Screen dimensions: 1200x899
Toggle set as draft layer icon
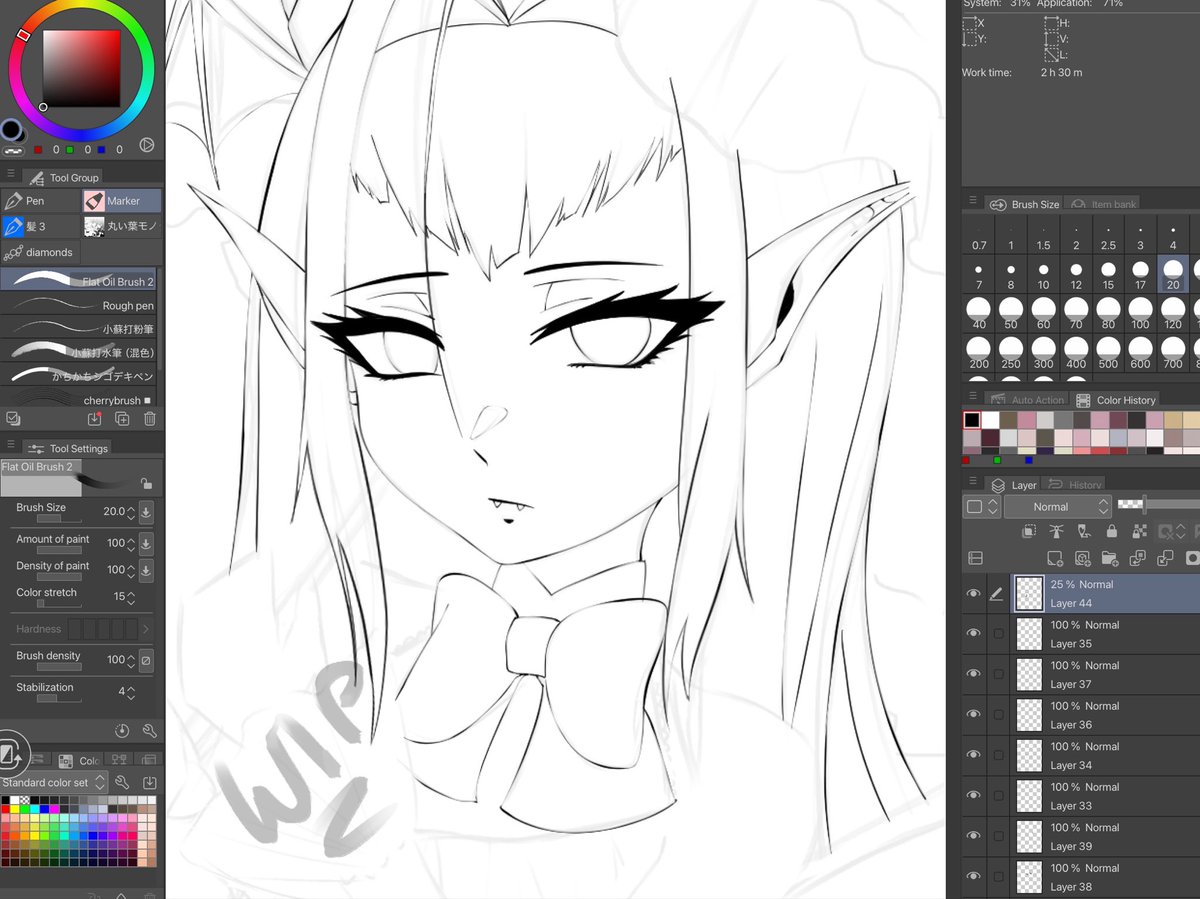1084,531
